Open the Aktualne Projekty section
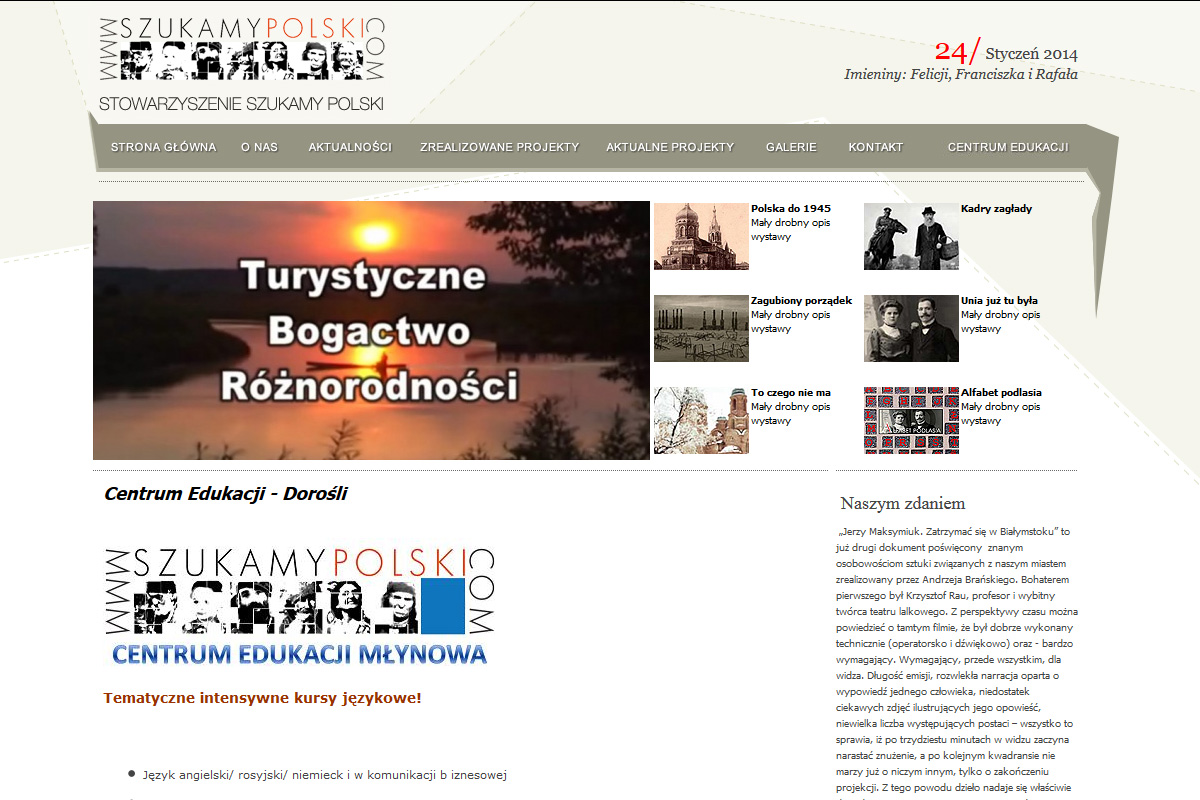 [x=669, y=147]
